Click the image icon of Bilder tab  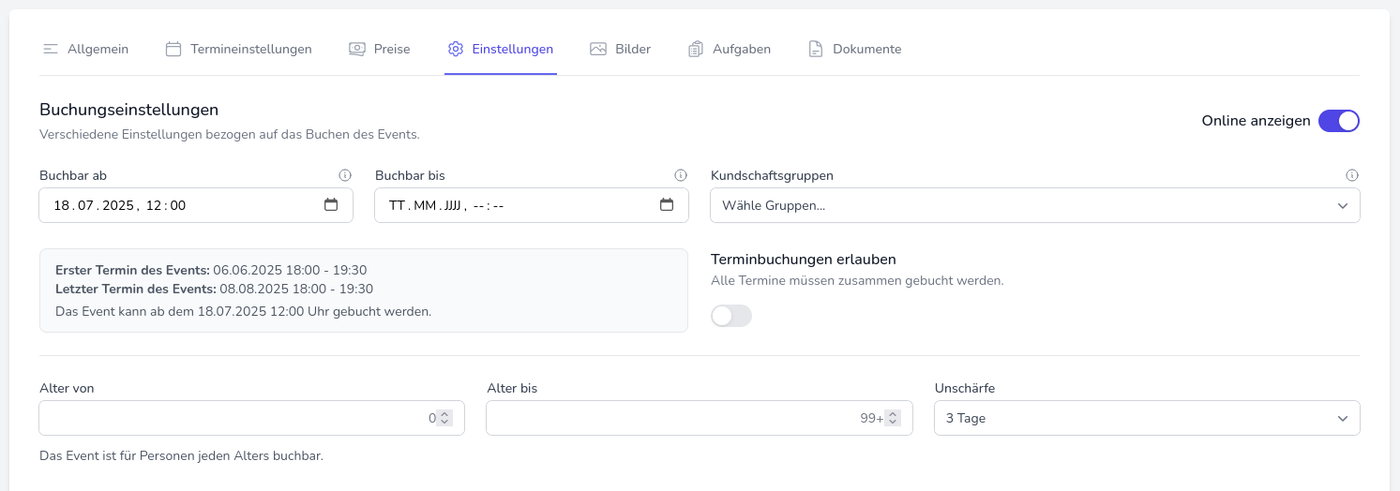coord(598,49)
